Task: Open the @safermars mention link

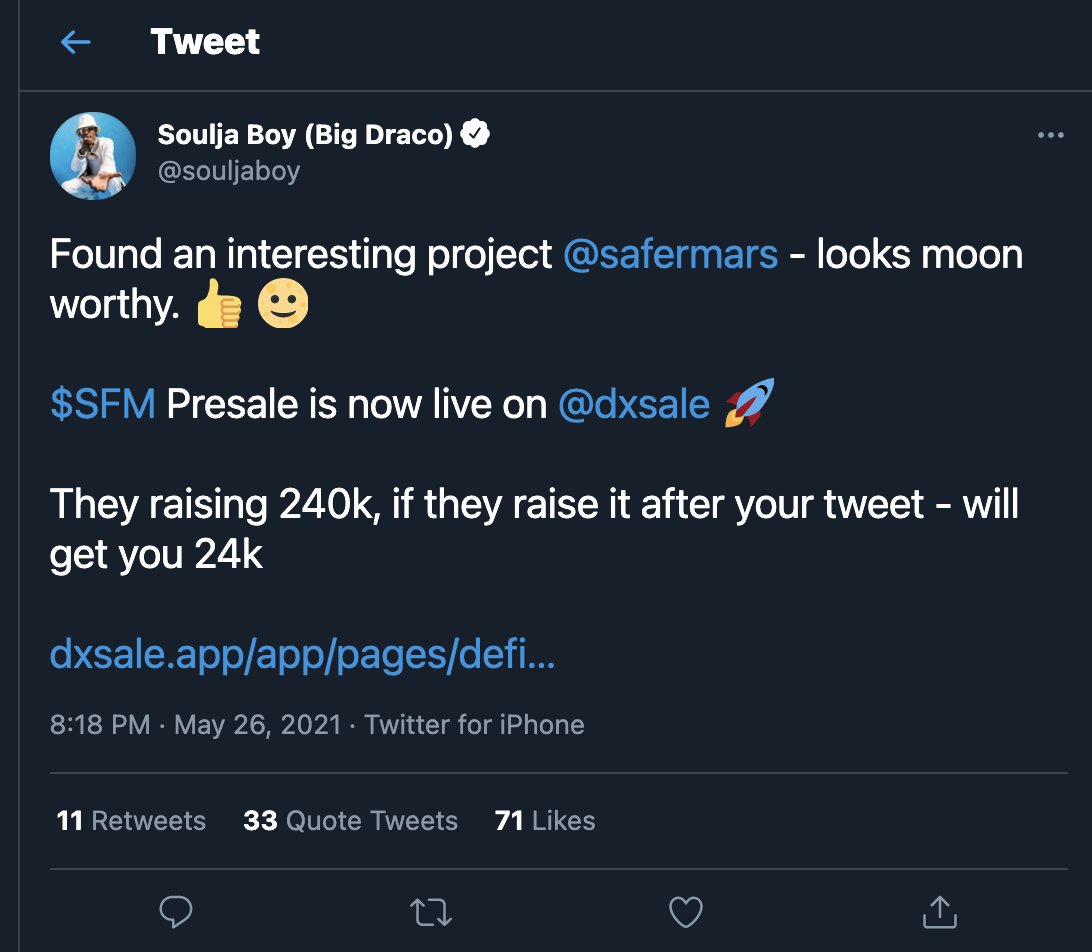Action: [670, 254]
